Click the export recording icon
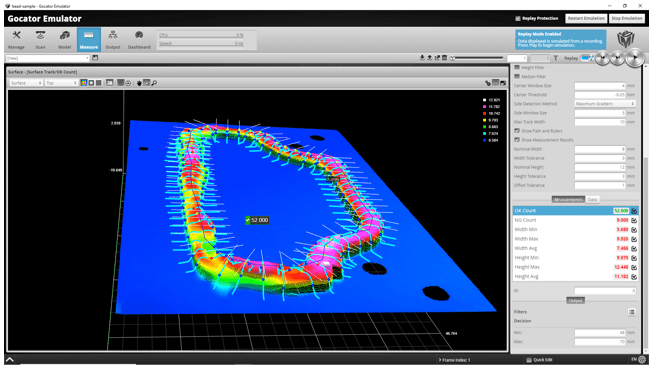This screenshot has width=654, height=369. point(437,58)
